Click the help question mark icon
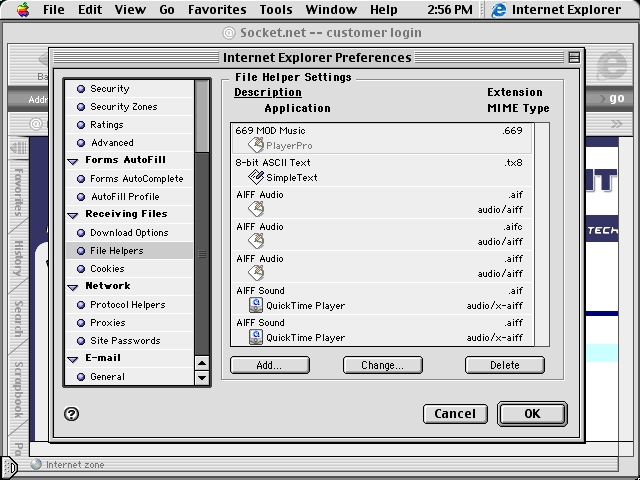The height and width of the screenshot is (480, 640). [x=71, y=414]
